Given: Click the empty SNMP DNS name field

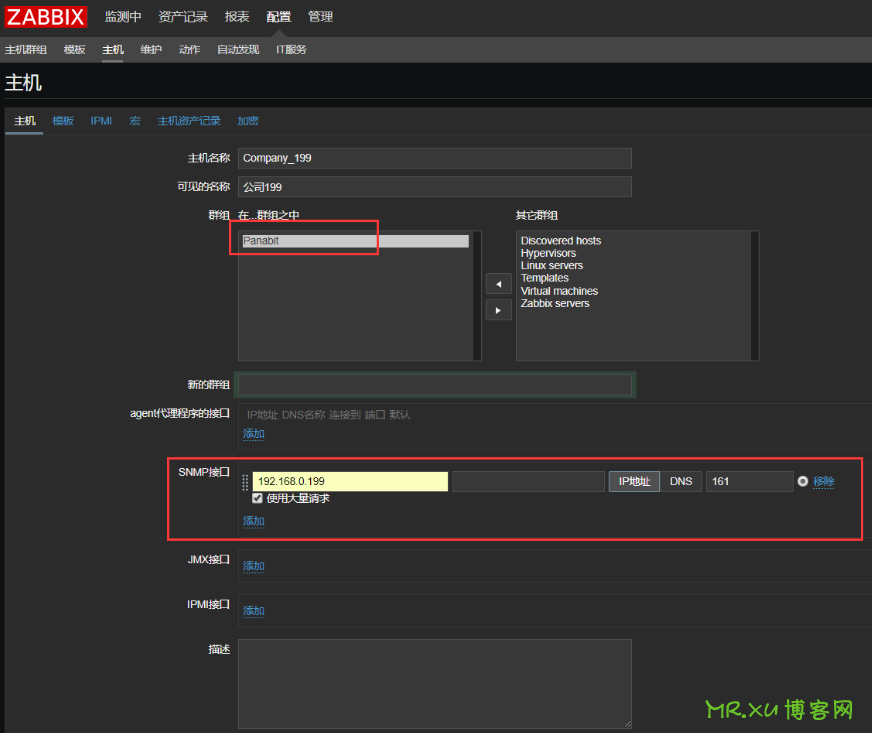Looking at the screenshot, I should pos(528,482).
